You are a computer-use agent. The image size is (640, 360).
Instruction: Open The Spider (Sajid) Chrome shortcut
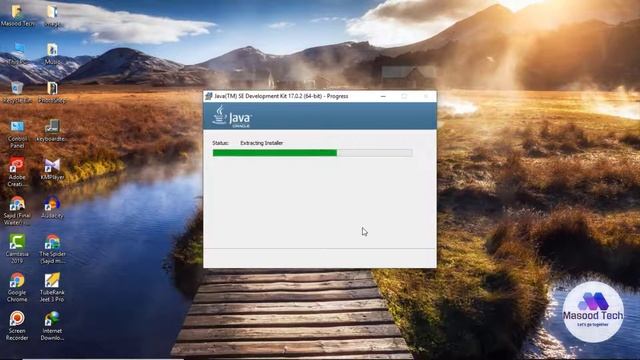click(52, 249)
